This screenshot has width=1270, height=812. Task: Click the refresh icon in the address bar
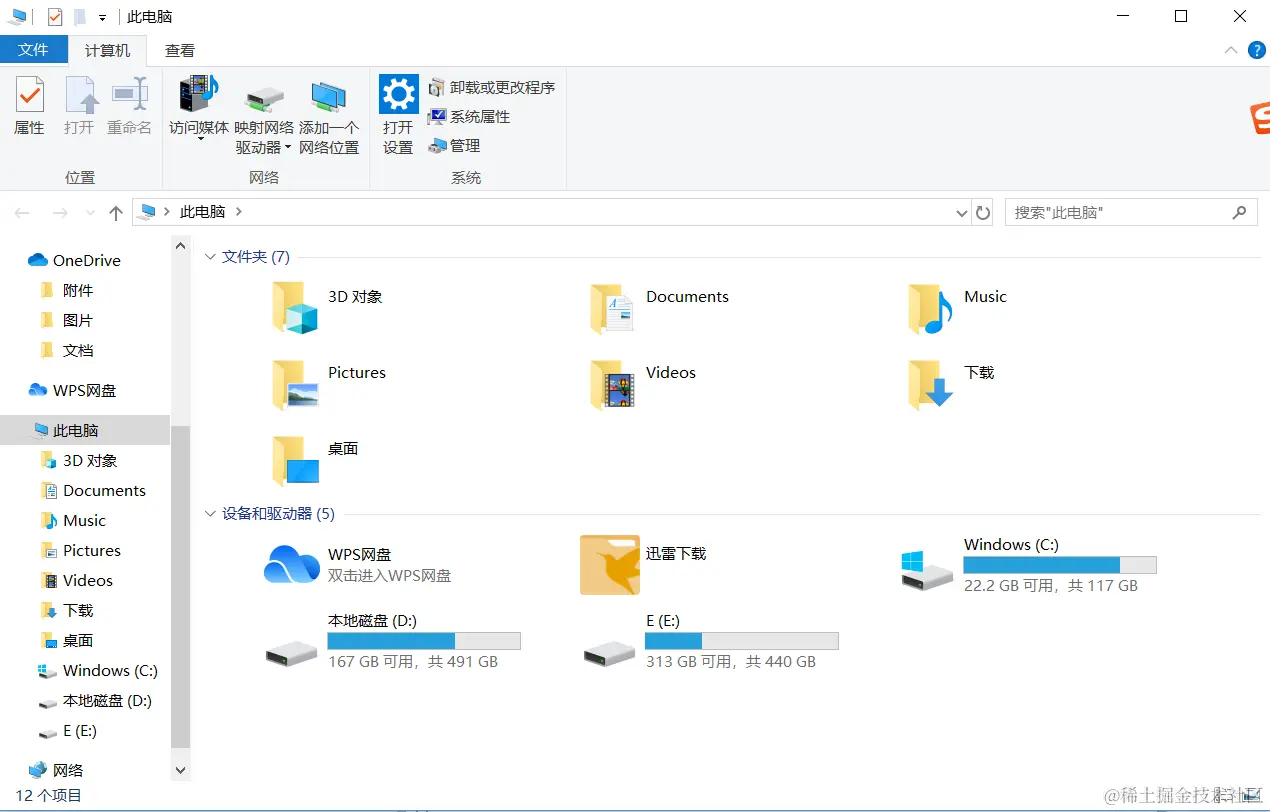981,211
